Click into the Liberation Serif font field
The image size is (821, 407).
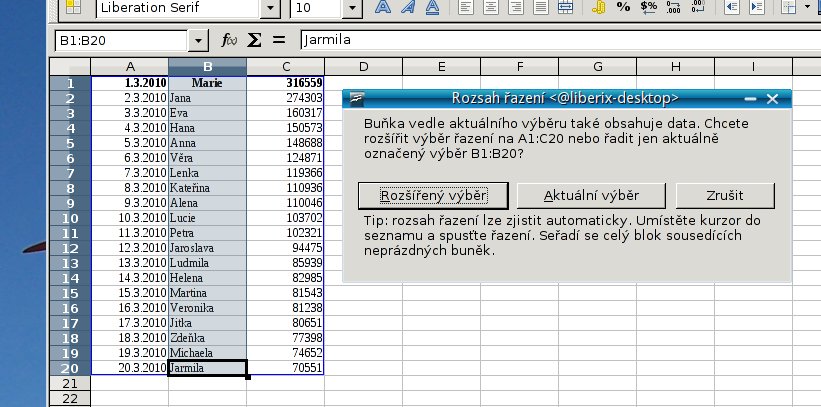[x=178, y=8]
